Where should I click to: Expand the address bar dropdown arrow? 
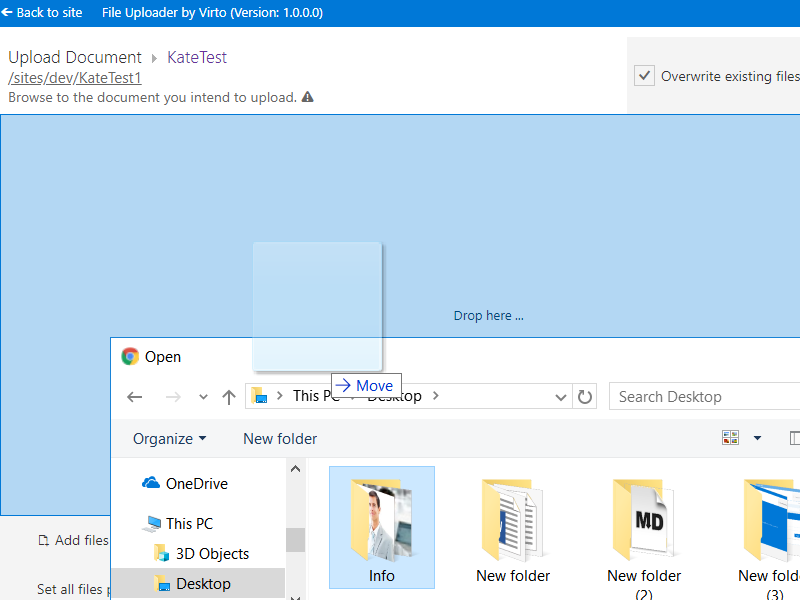(560, 396)
